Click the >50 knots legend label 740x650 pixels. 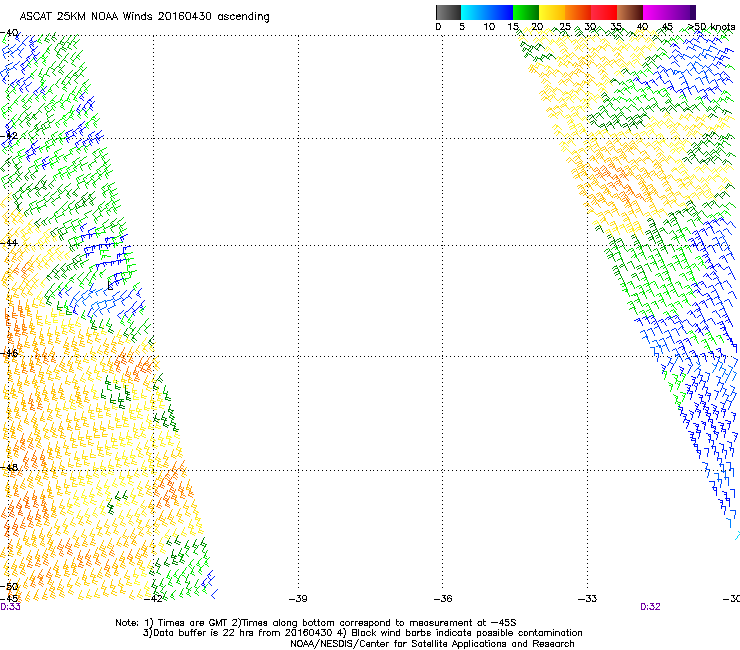tap(711, 27)
